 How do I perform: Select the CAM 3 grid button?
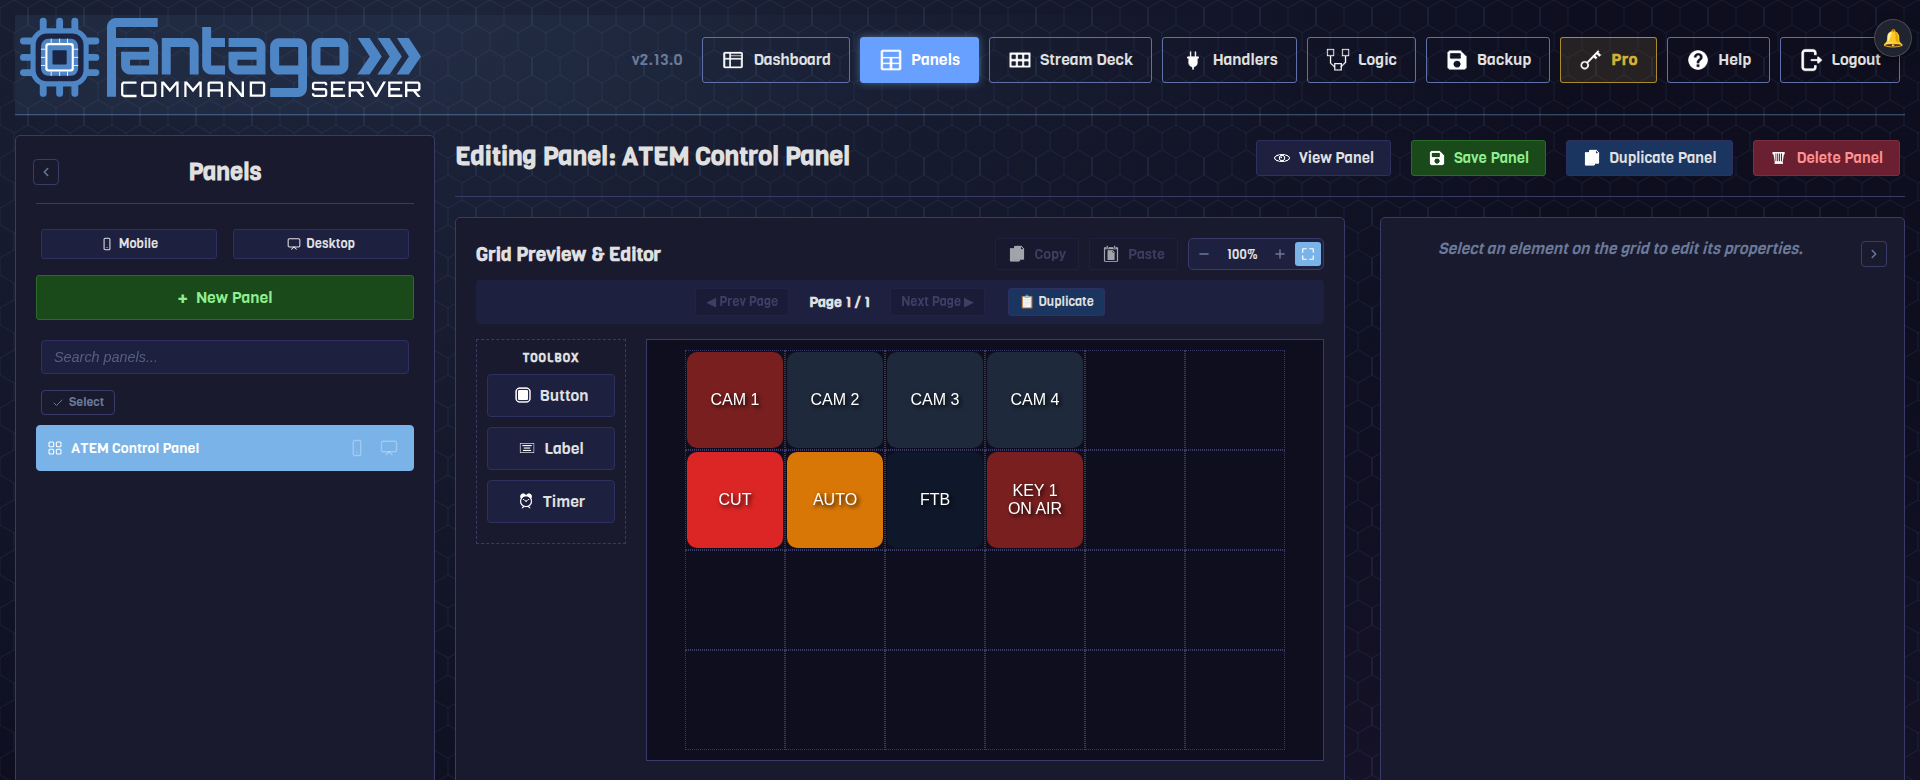pyautogui.click(x=935, y=400)
